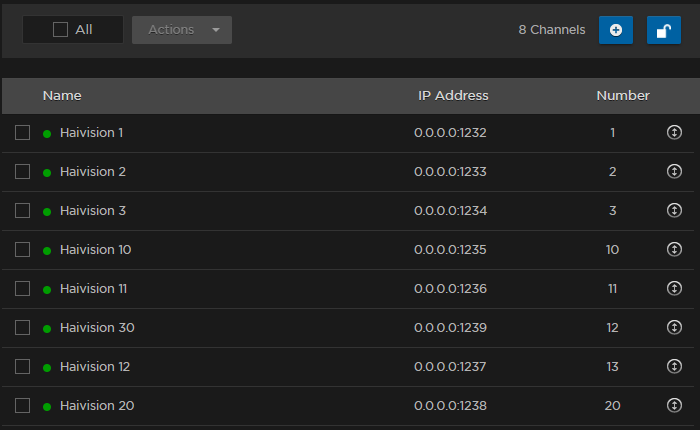Screen dimensions: 700x430
Task: Sort by Number column header
Action: 623,96
